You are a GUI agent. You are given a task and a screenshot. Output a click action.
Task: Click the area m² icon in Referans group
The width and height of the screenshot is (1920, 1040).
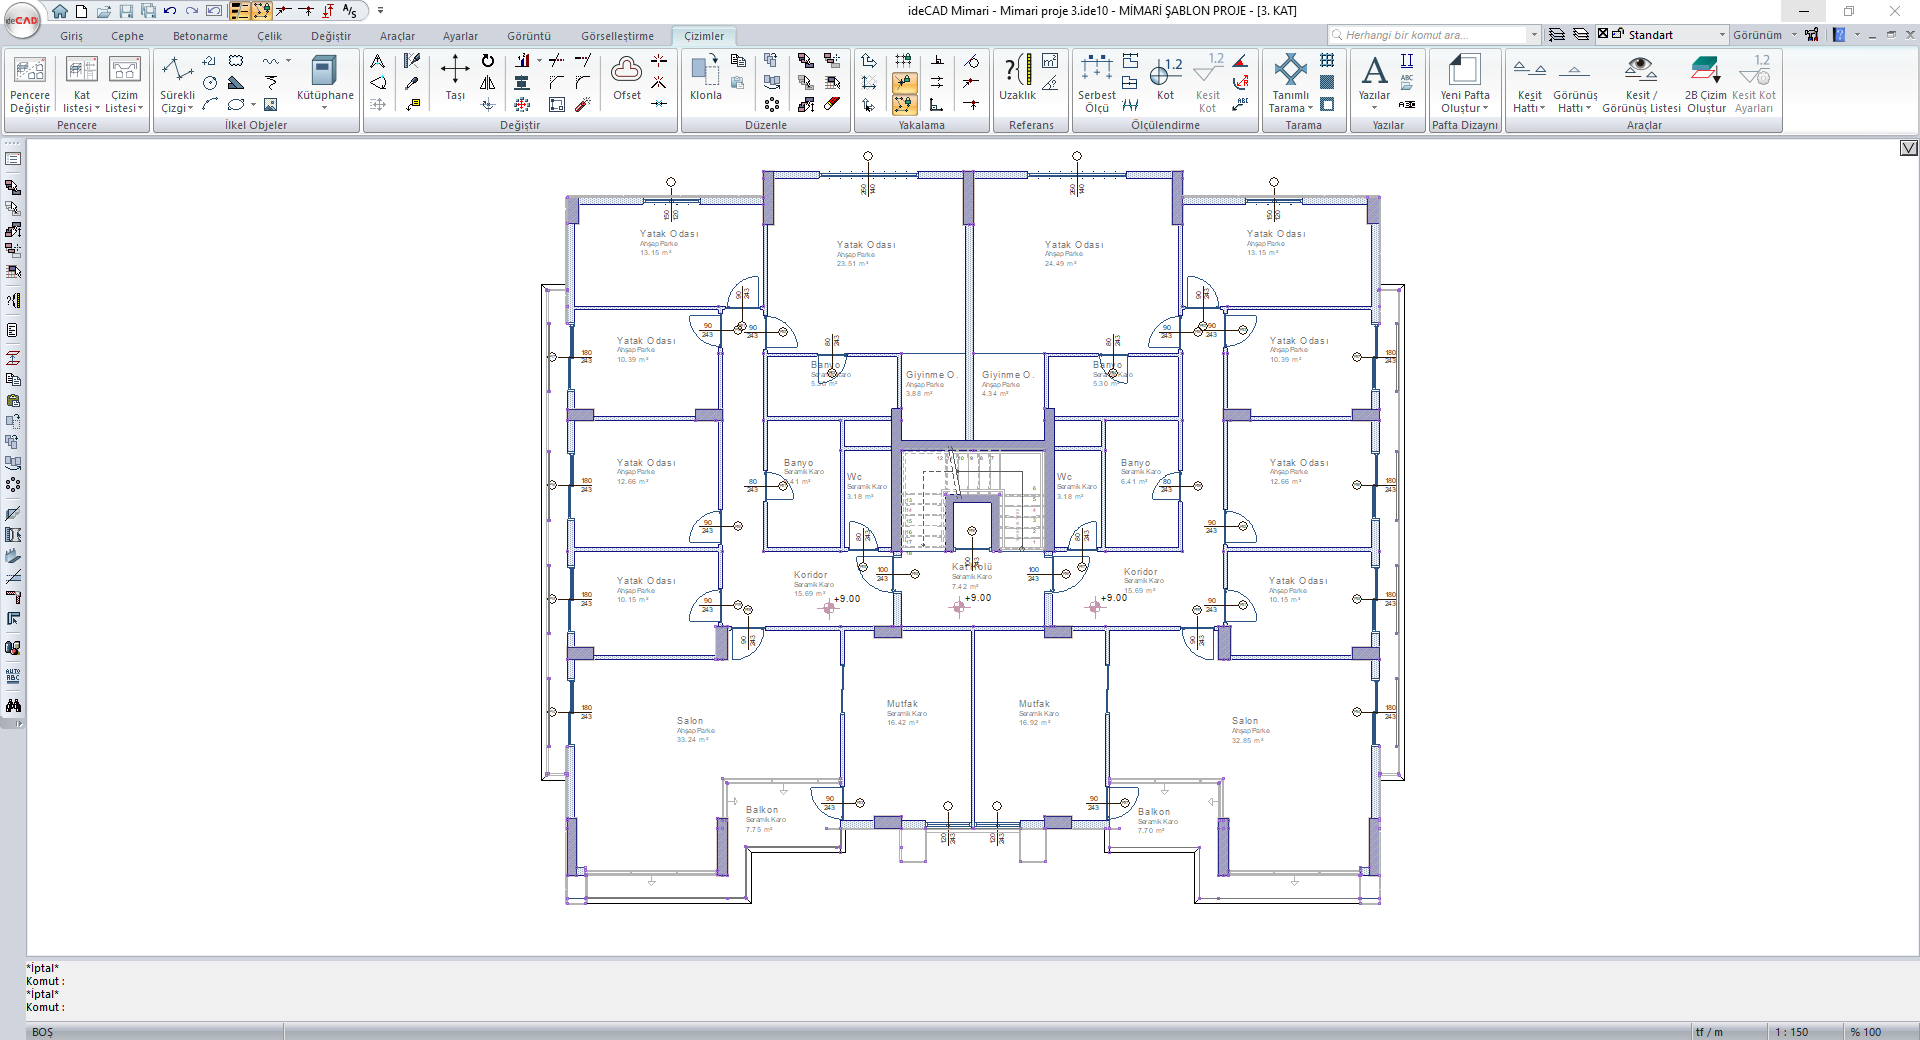pyautogui.click(x=1050, y=61)
